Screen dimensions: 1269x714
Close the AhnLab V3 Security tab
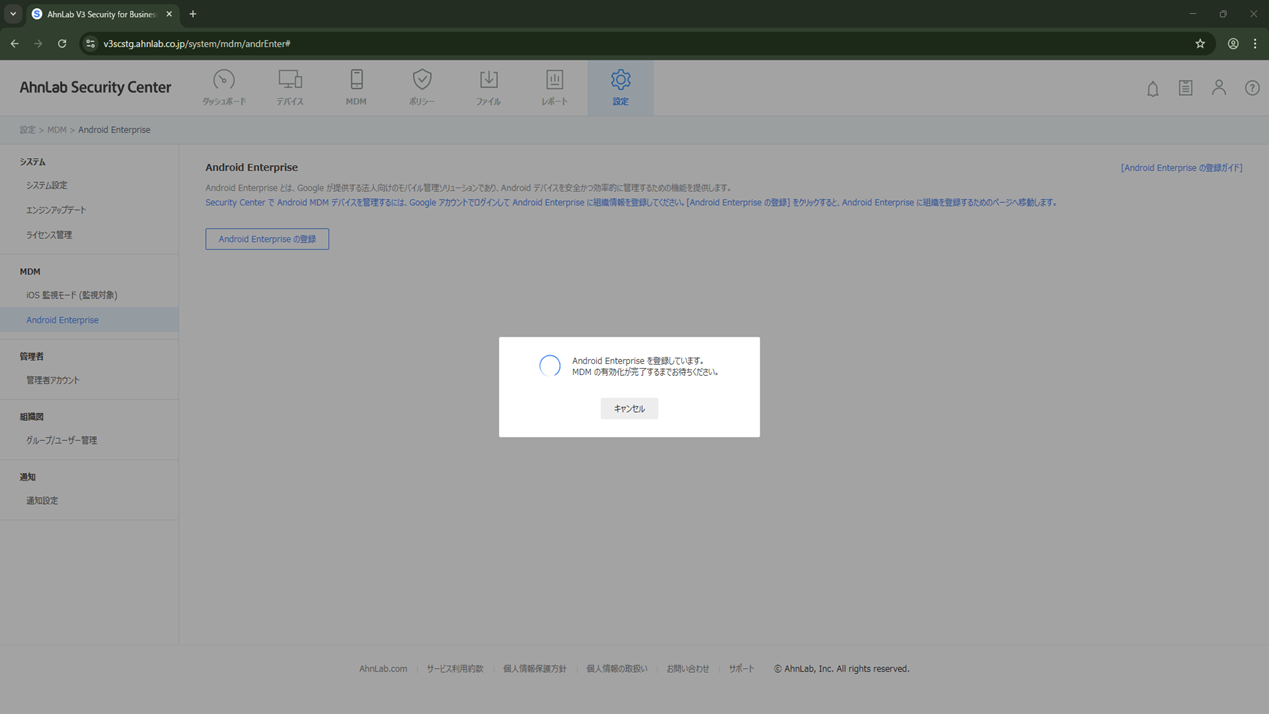[x=169, y=14]
